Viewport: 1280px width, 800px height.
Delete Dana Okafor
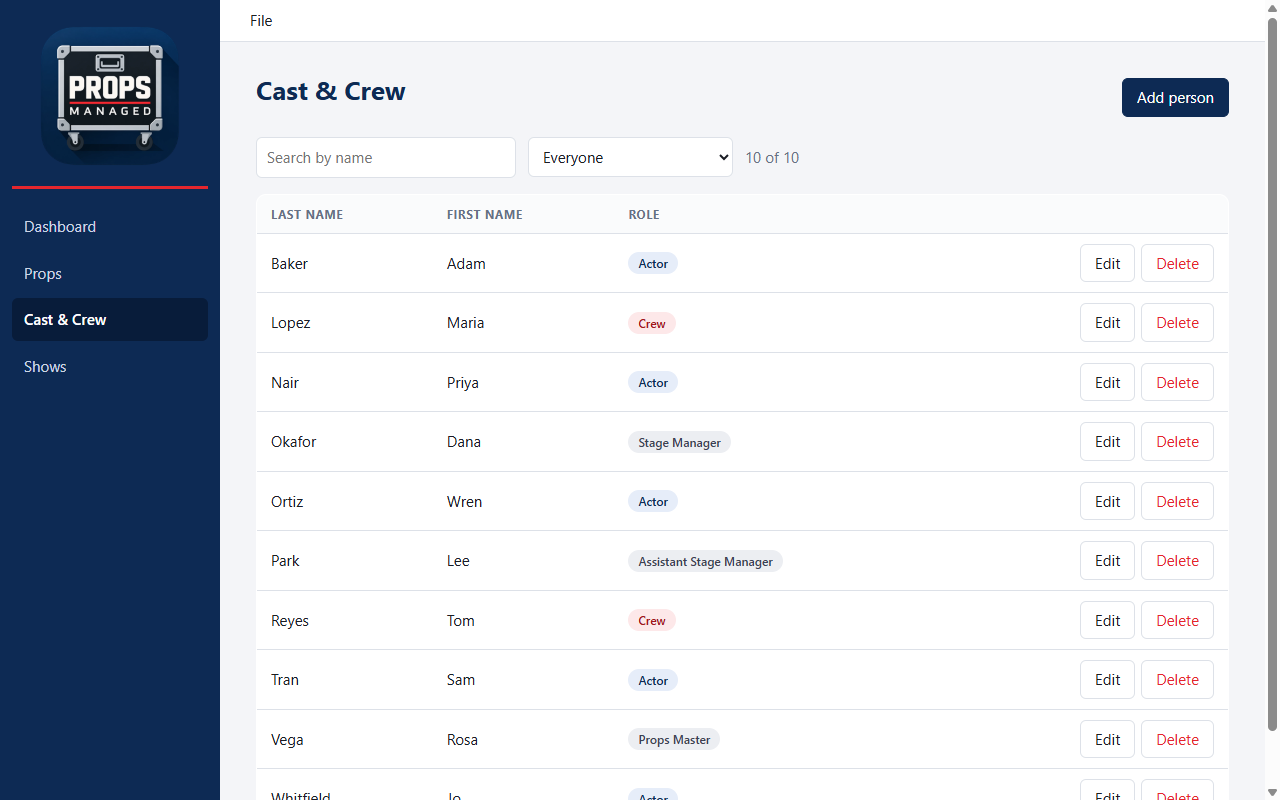click(1177, 442)
